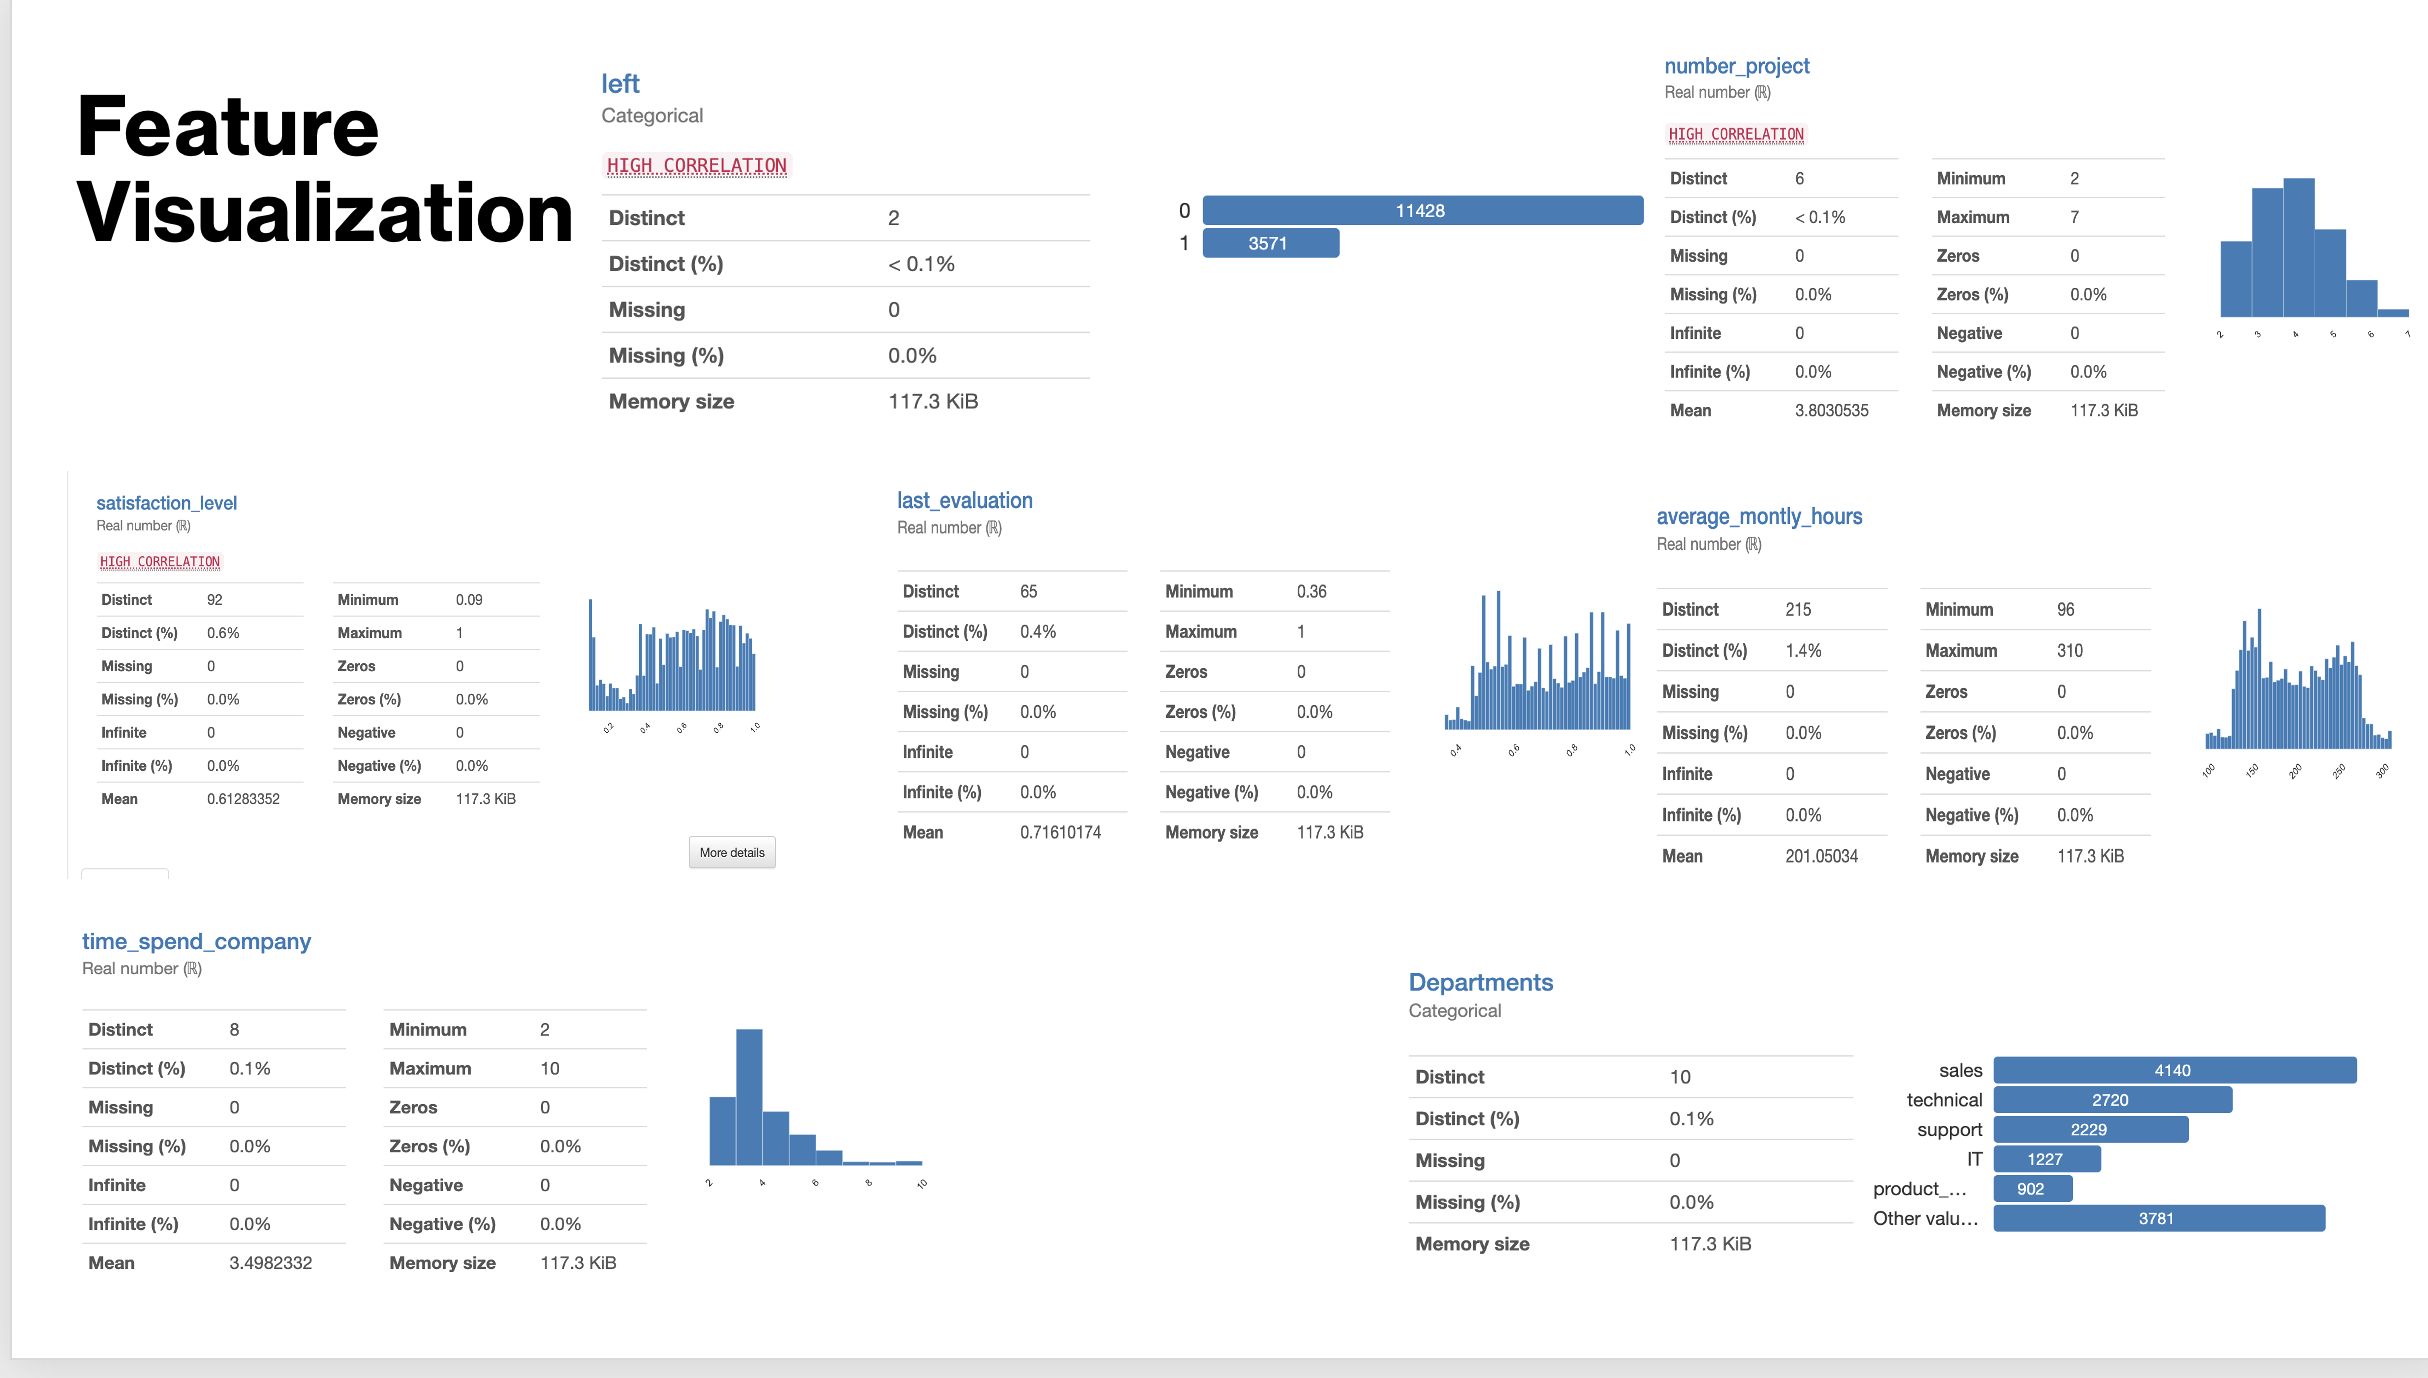
Task: Click the 'technical' category label
Action: (x=1943, y=1100)
